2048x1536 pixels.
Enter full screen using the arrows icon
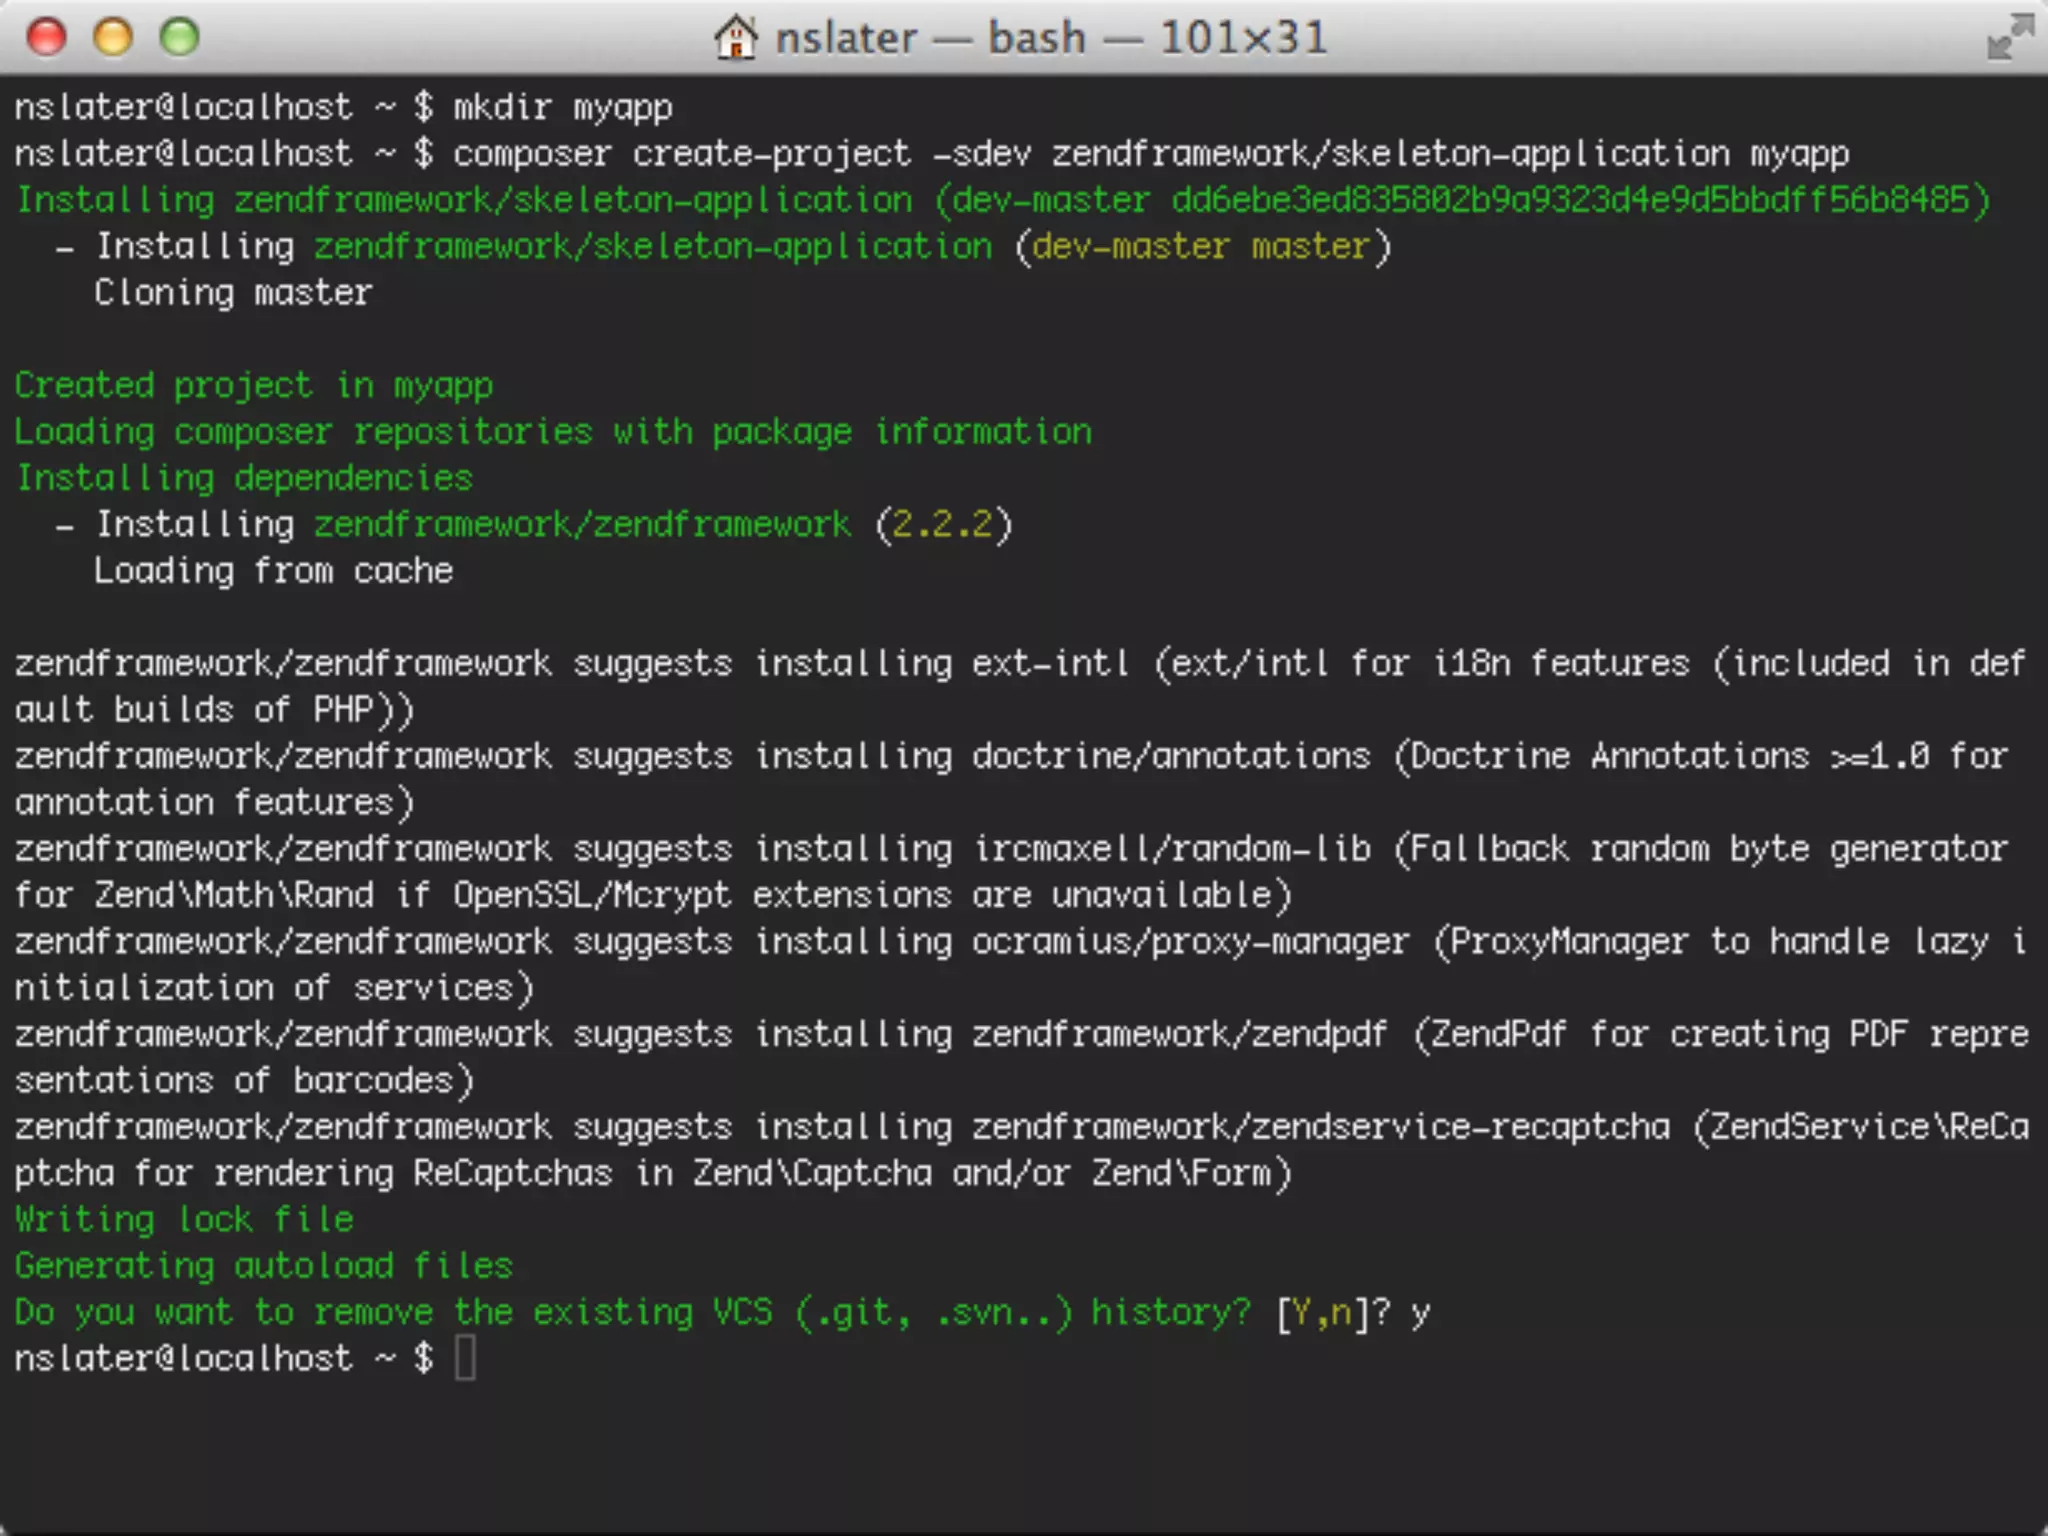[2009, 38]
